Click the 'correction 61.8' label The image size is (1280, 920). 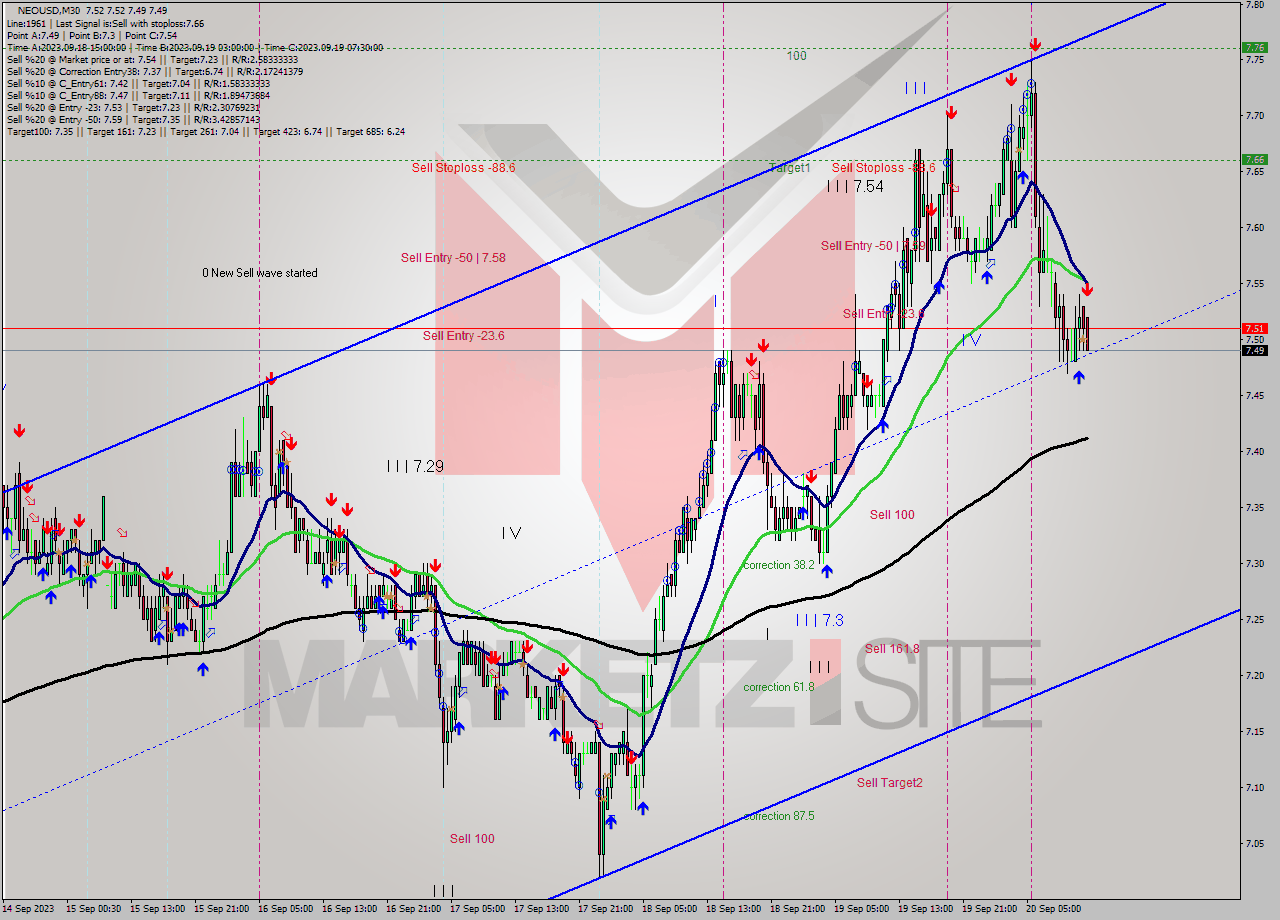(779, 687)
